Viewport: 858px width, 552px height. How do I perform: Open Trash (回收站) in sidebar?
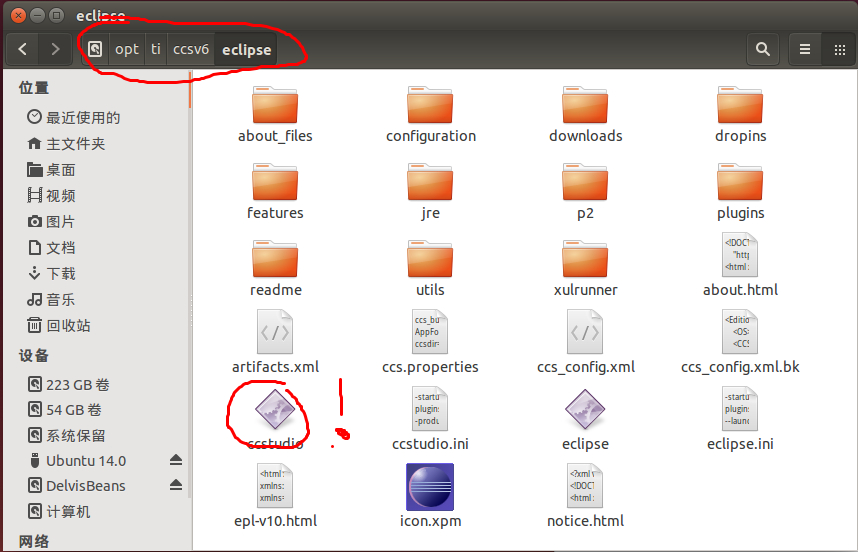(59, 326)
